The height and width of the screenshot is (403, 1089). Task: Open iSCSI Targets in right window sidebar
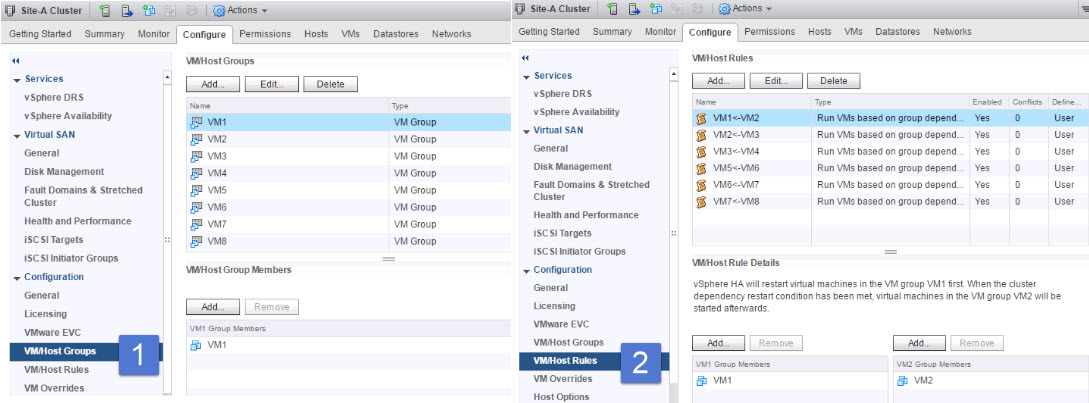coord(563,233)
